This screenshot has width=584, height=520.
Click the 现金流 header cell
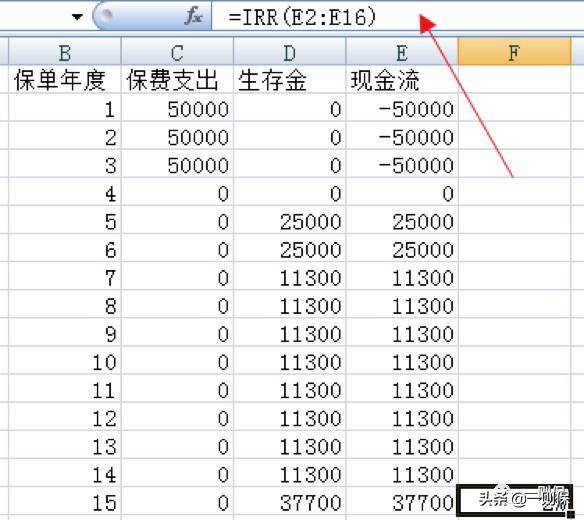402,79
